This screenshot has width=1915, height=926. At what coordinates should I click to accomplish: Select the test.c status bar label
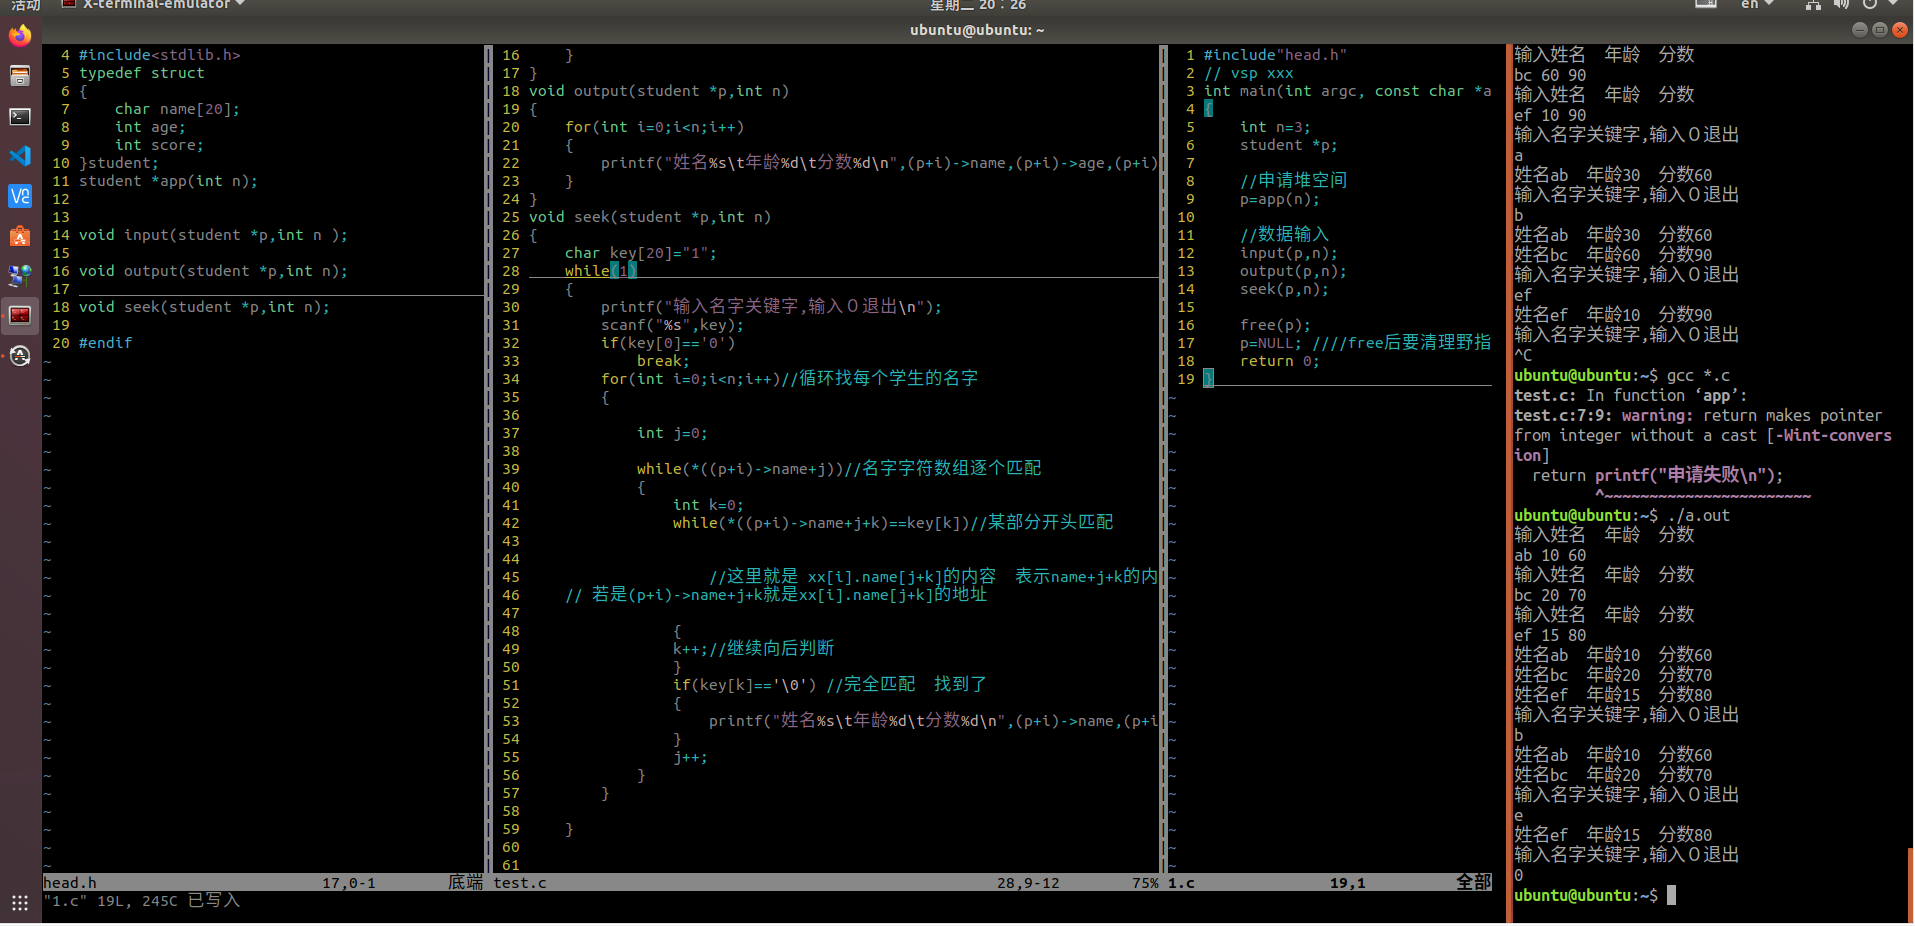(519, 883)
